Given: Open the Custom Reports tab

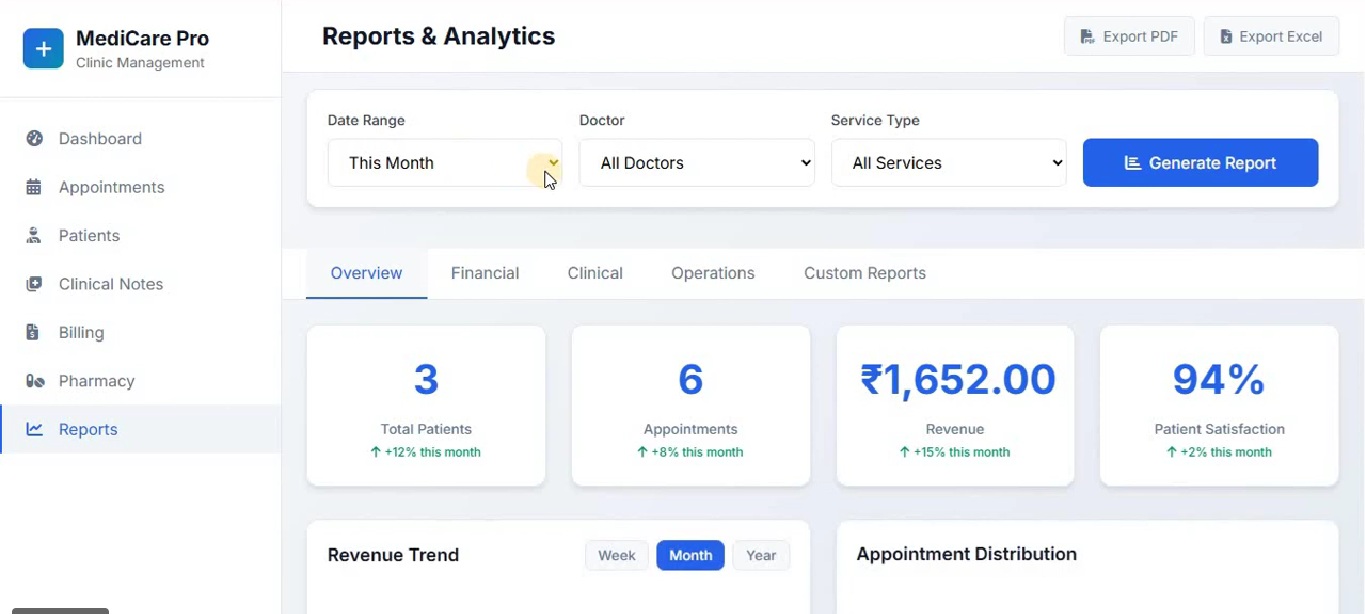Looking at the screenshot, I should point(864,273).
